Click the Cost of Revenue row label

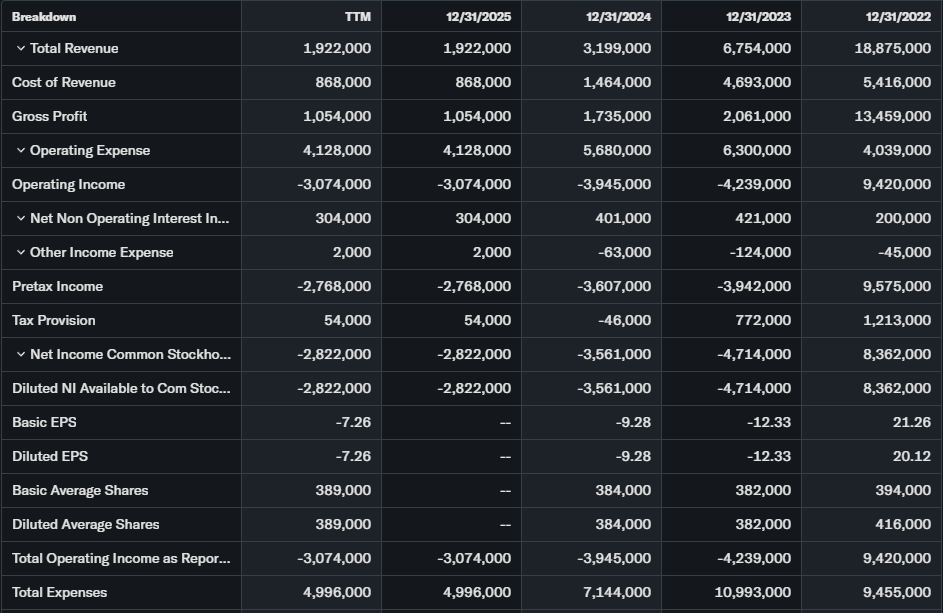[x=63, y=83]
